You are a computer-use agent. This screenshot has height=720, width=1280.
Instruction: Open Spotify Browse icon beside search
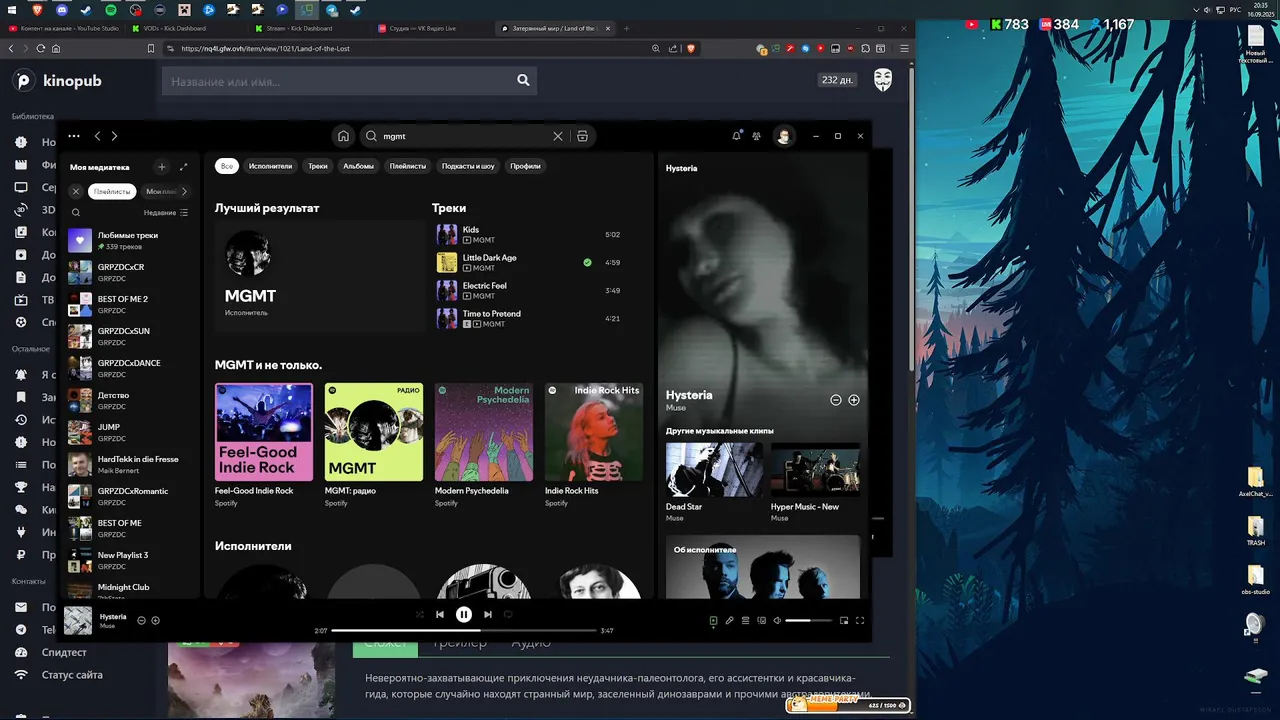pos(582,136)
